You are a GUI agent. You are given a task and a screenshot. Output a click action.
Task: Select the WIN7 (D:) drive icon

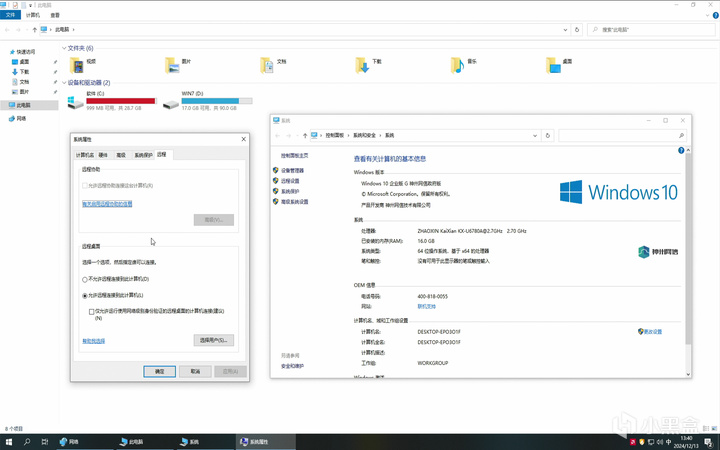tap(170, 105)
